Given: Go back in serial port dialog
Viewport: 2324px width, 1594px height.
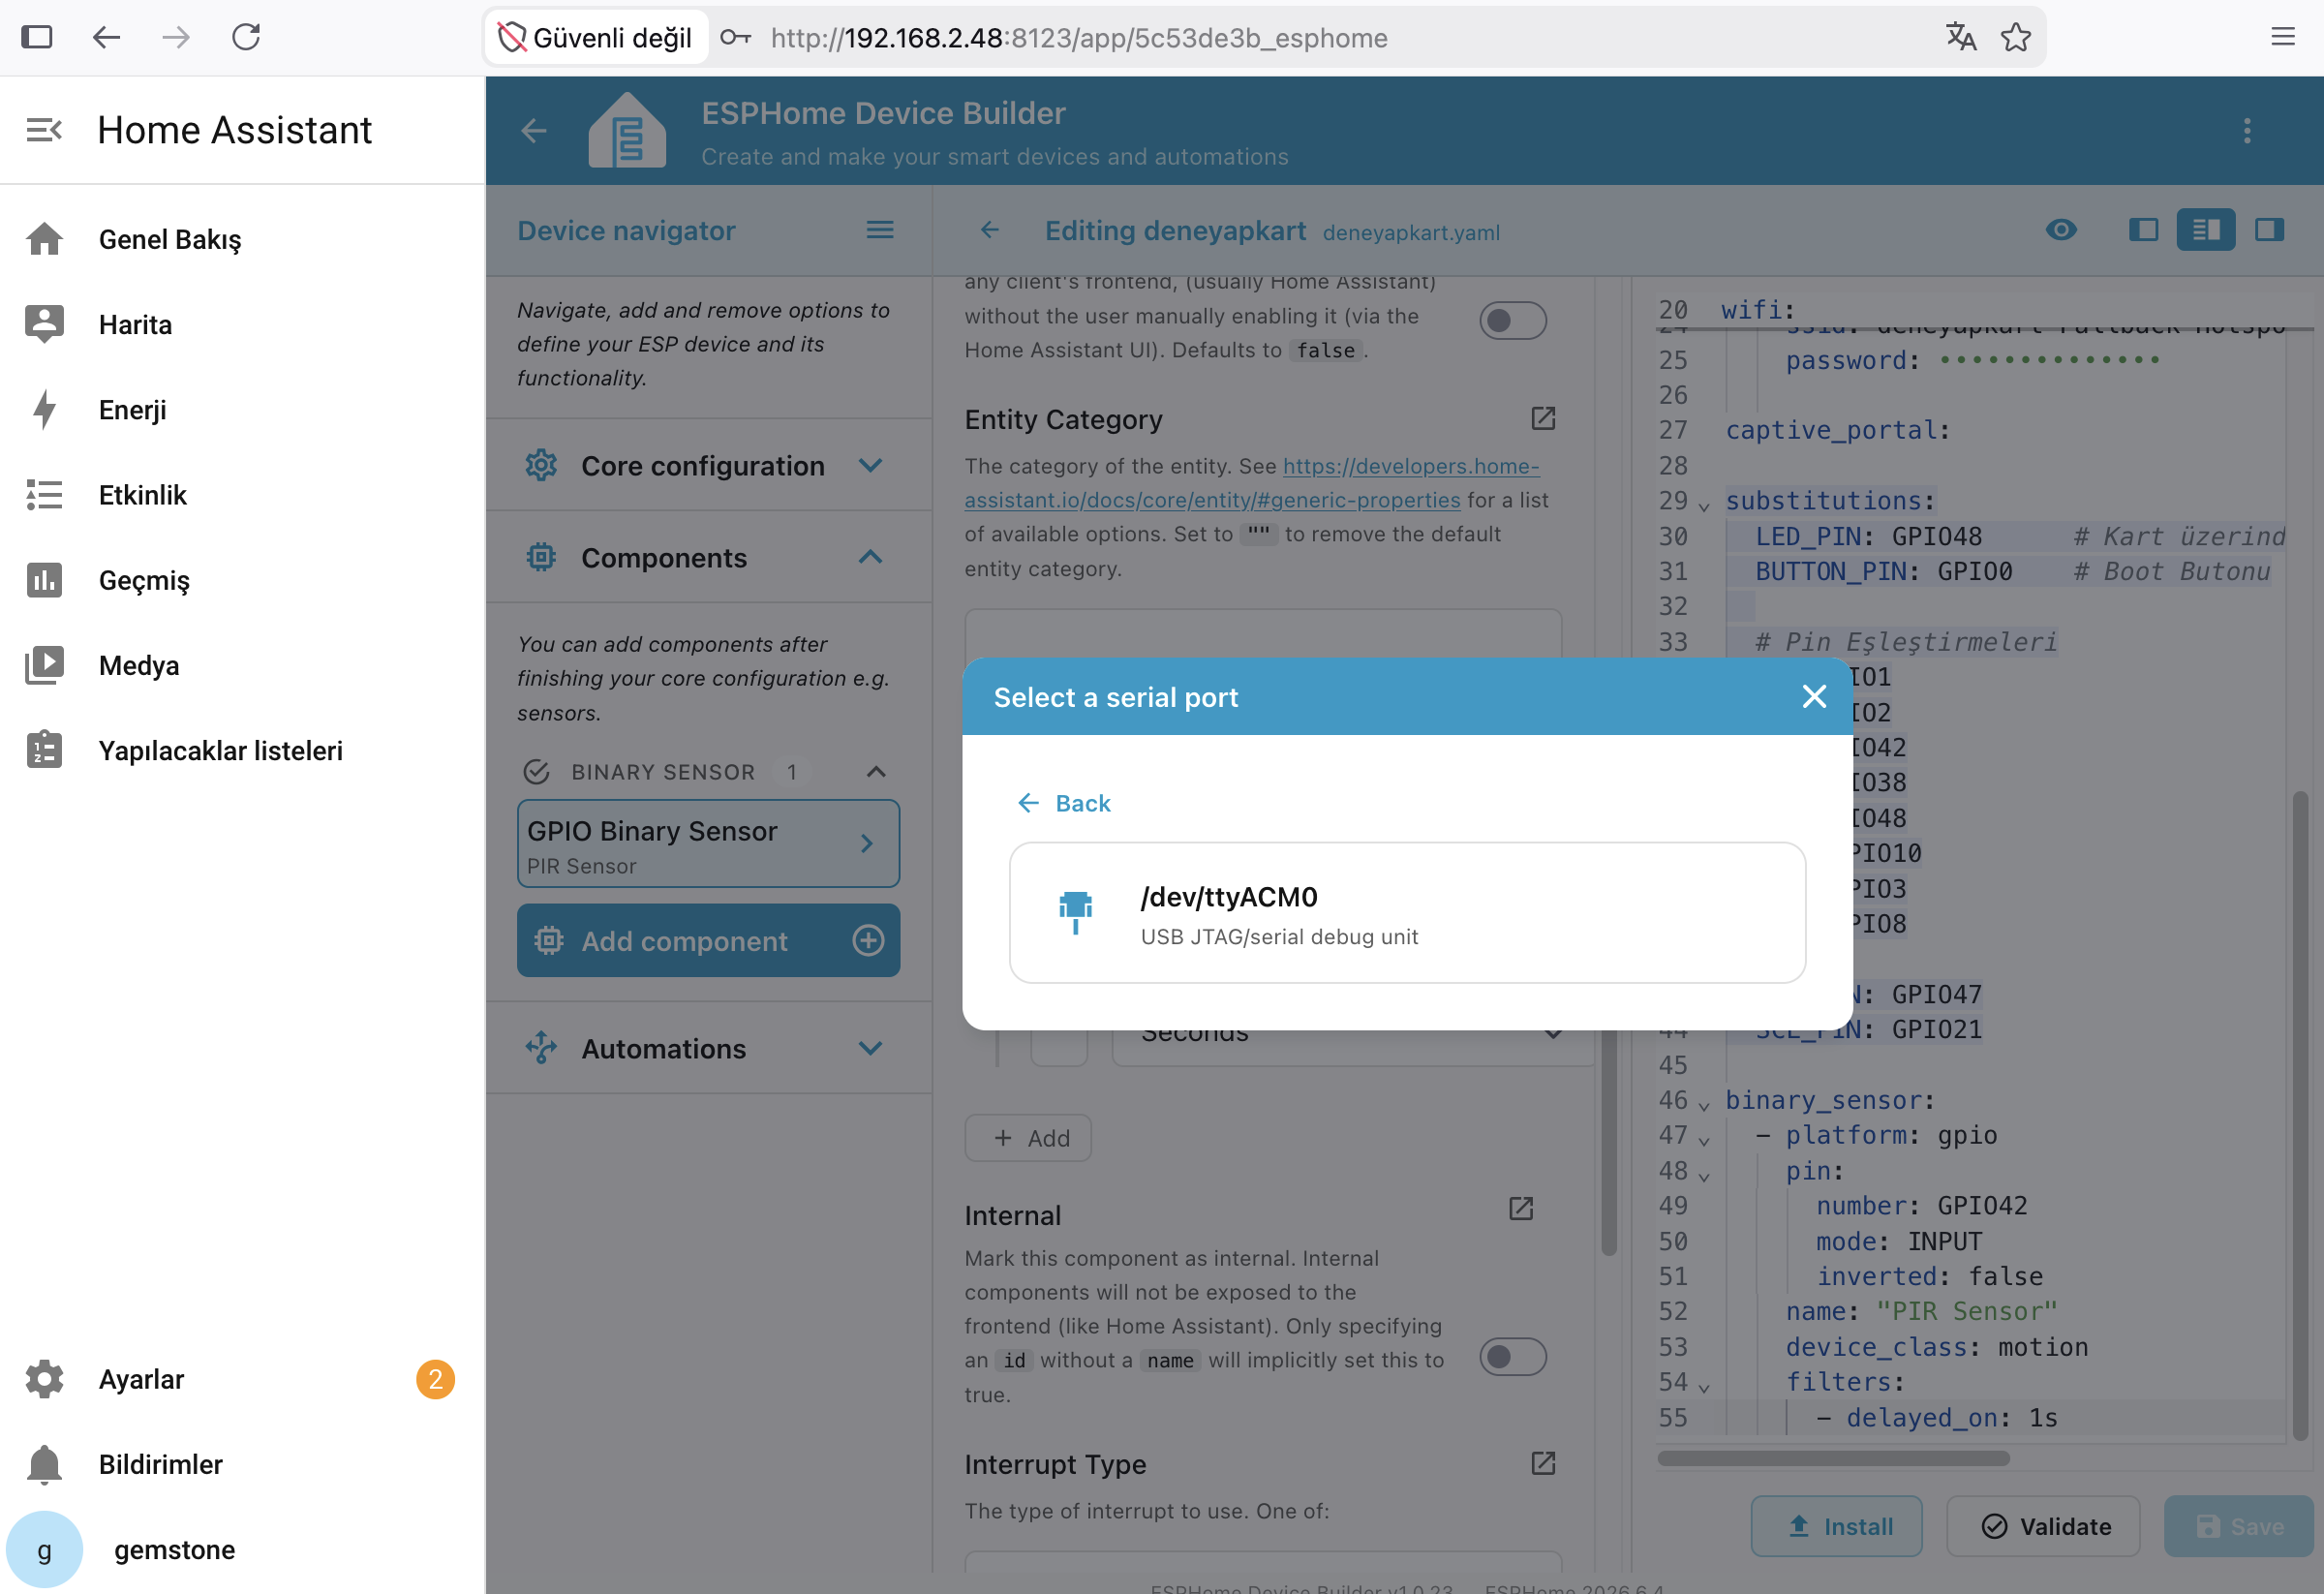Looking at the screenshot, I should [1063, 803].
